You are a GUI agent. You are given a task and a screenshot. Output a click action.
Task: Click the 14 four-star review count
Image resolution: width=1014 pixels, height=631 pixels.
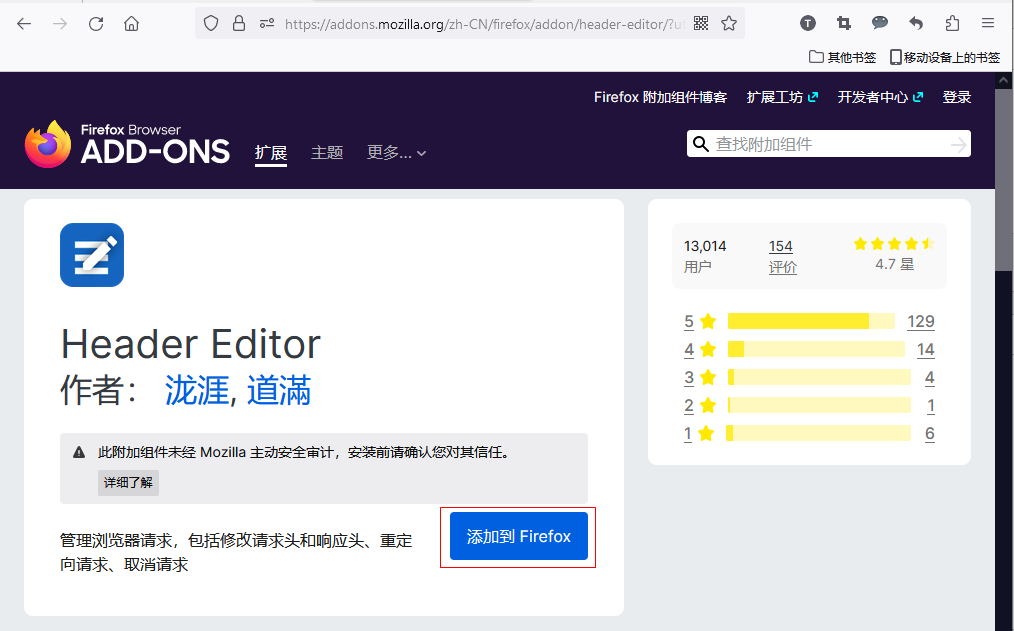tap(925, 350)
